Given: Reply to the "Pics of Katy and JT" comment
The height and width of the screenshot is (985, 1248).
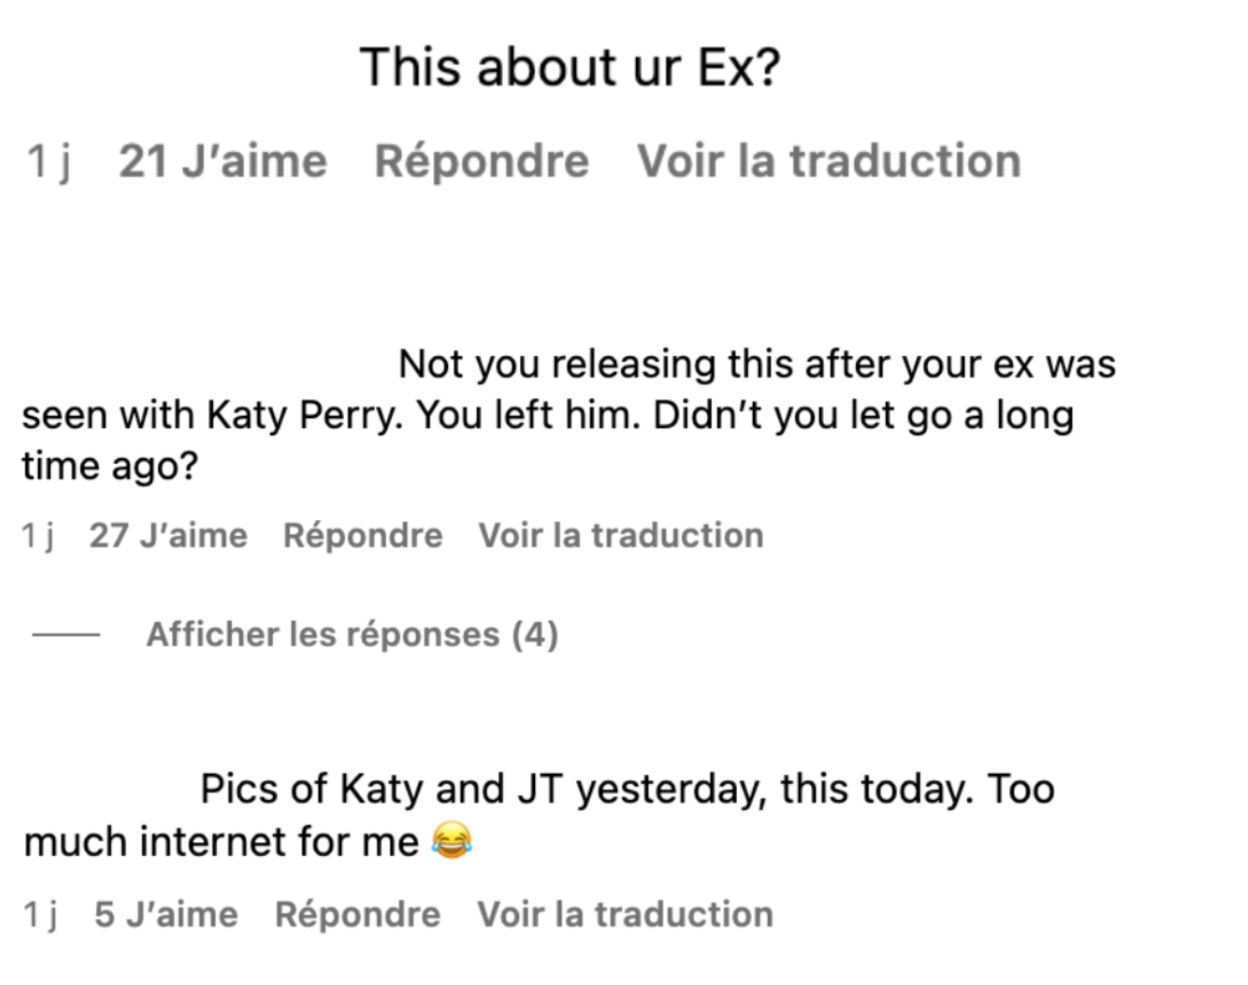Looking at the screenshot, I should click(357, 913).
